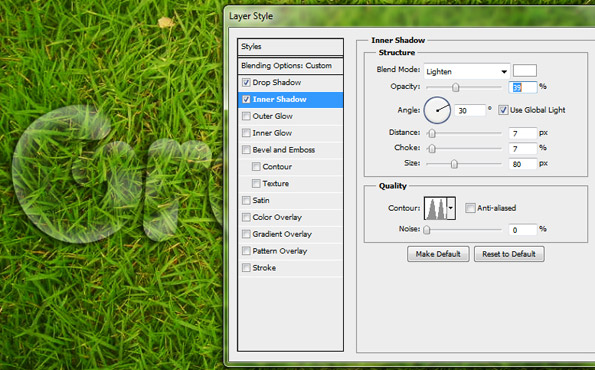Open the contour picker dropdown arrow
Viewport: 595px width, 370px height.
point(451,208)
